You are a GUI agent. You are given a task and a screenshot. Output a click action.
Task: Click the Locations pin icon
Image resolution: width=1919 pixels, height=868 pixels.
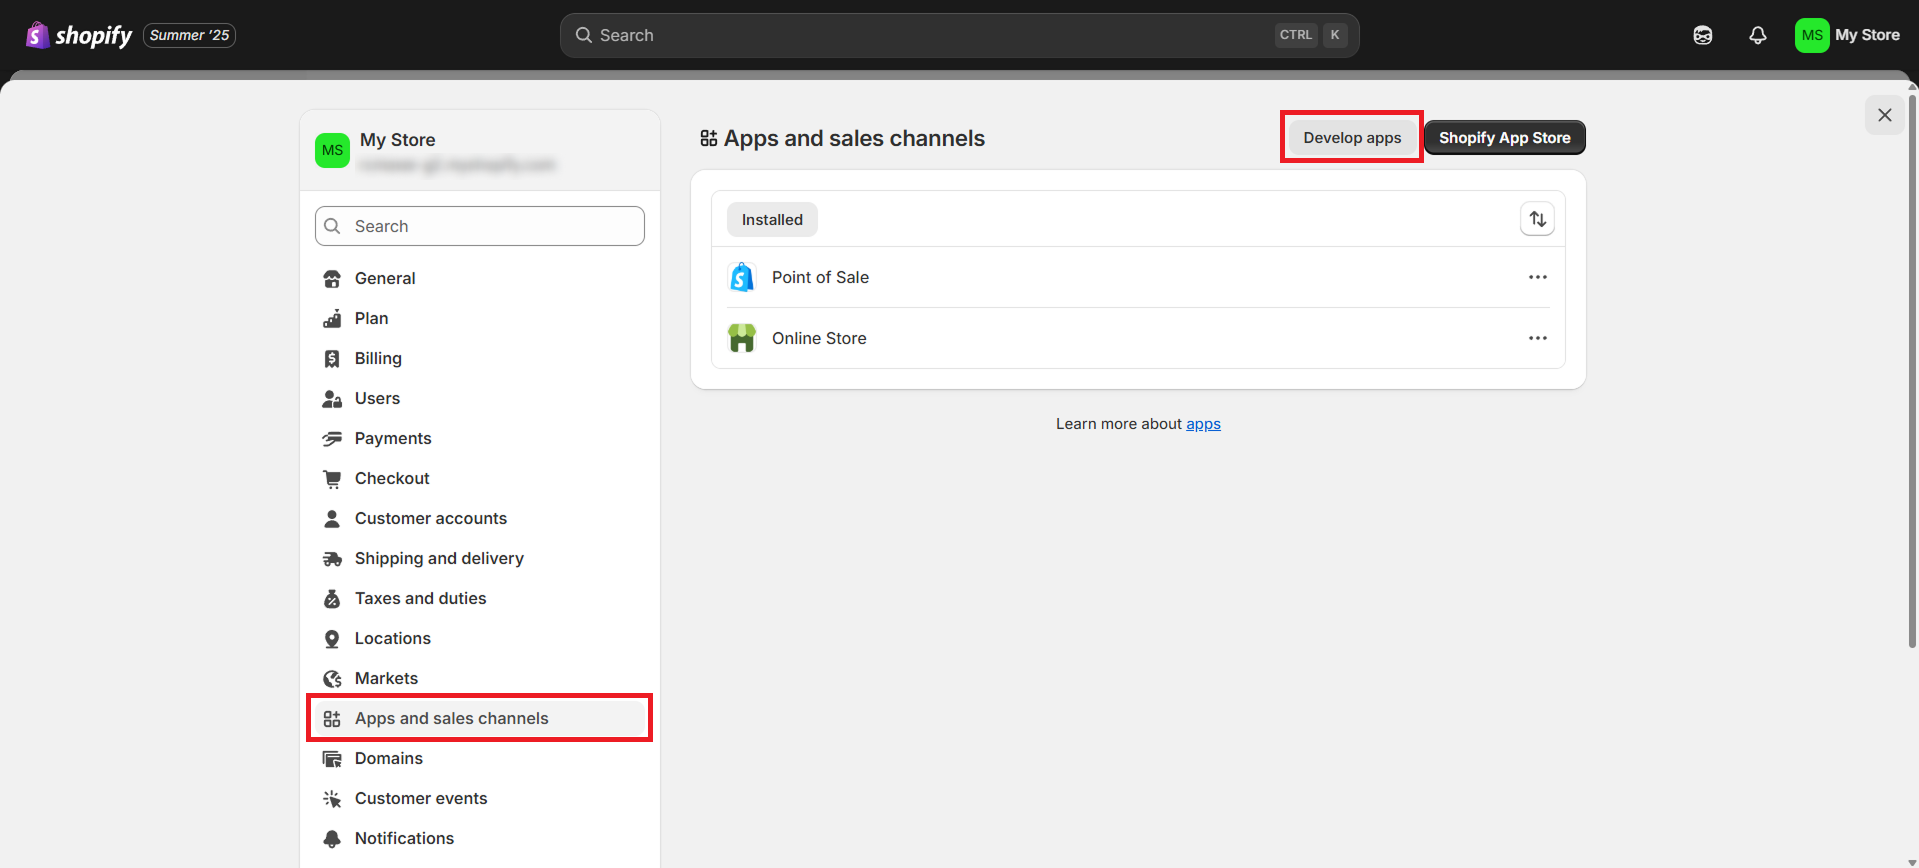coord(332,639)
